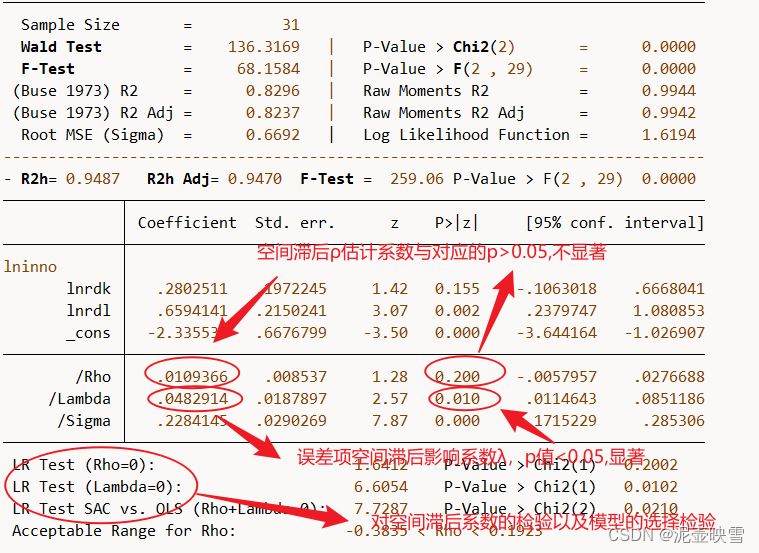
Task: Click Rho p-value 0.200
Action: click(x=457, y=377)
